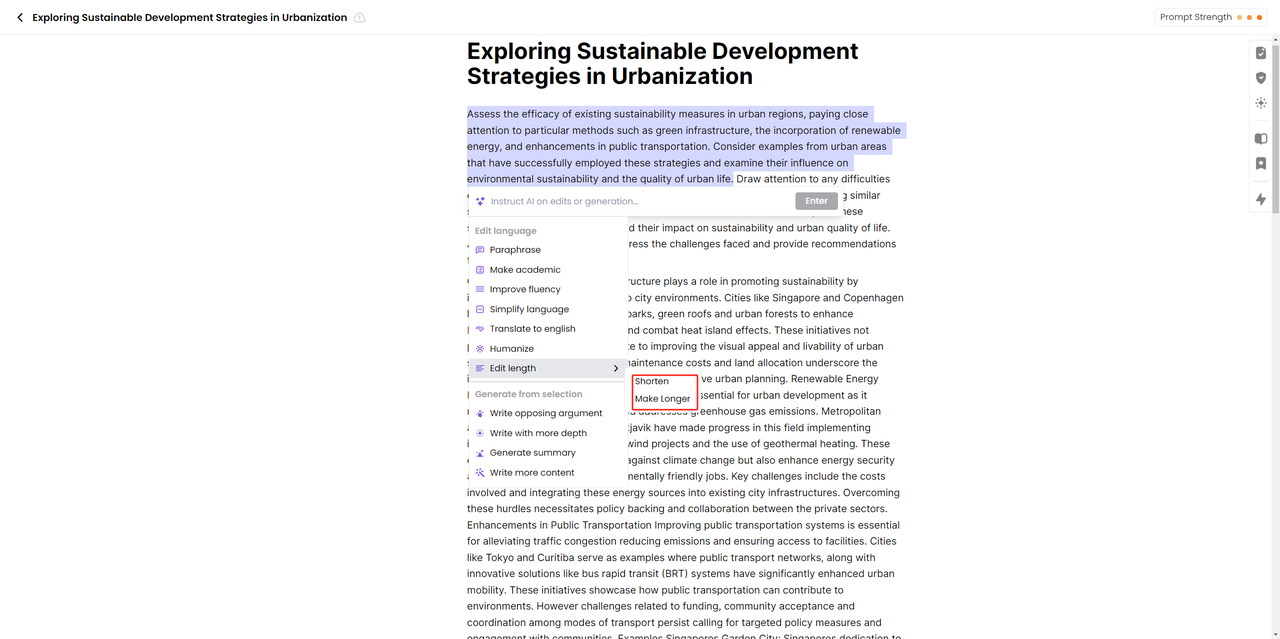Open the shield check icon in right sidebar
The height and width of the screenshot is (639, 1280).
pos(1261,78)
